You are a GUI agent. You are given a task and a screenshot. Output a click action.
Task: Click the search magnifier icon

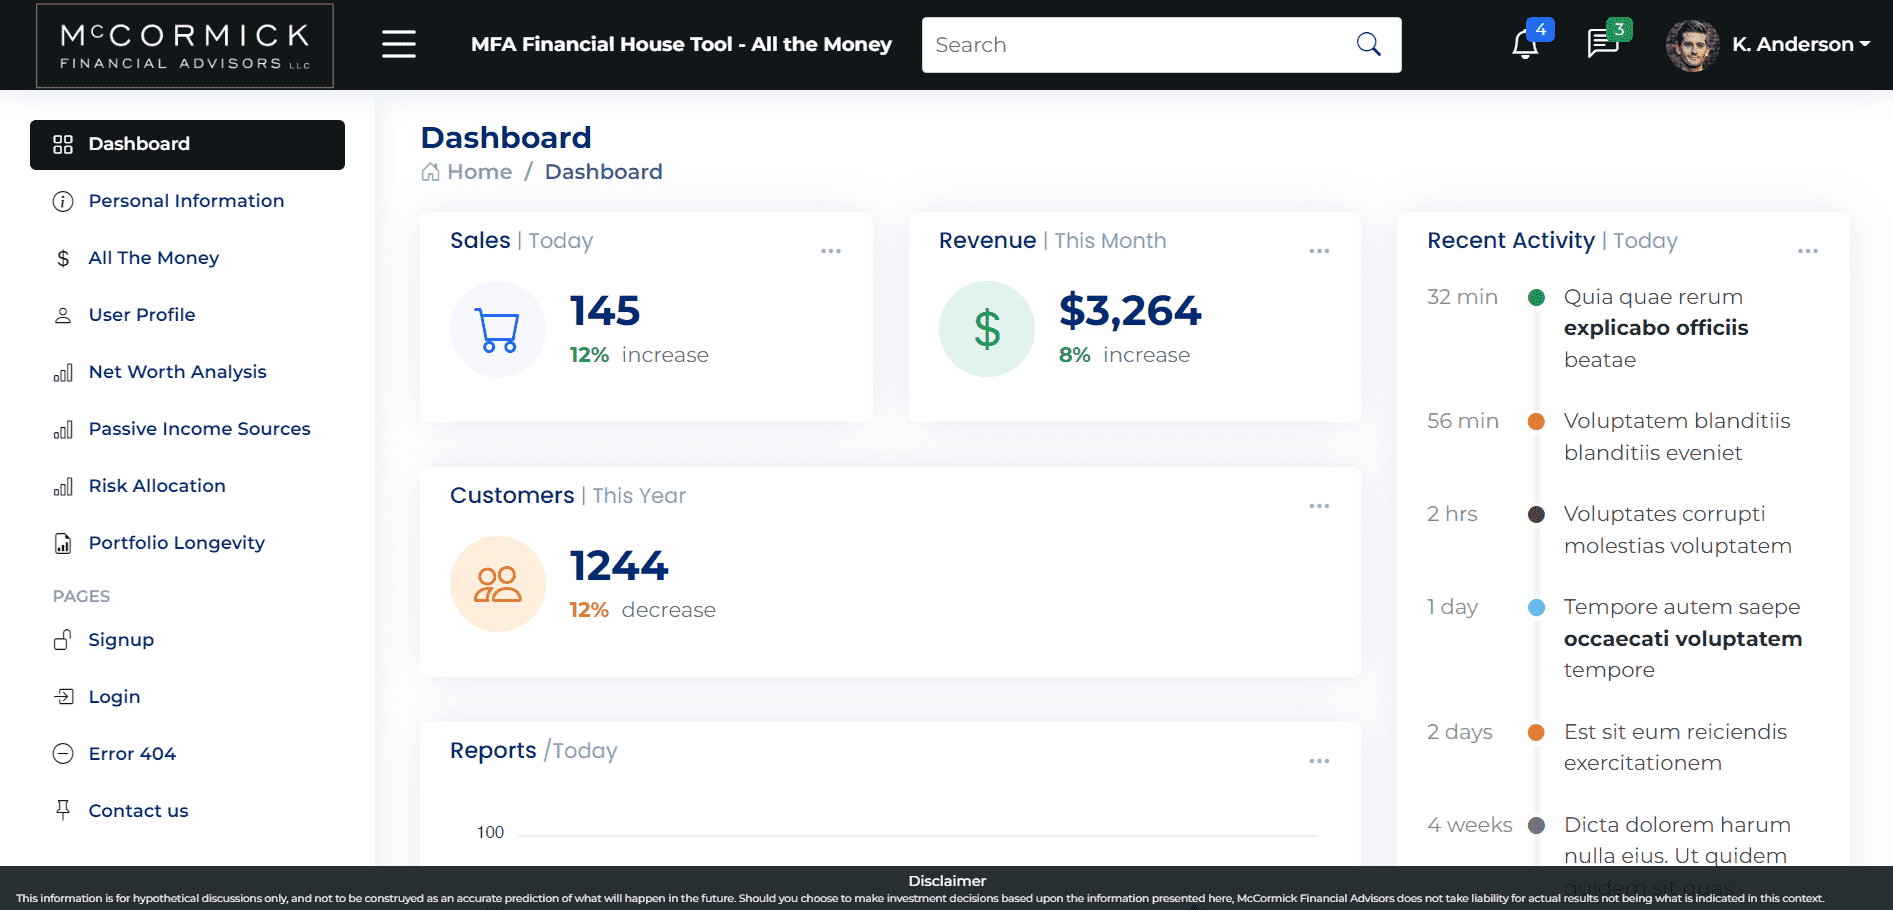click(1369, 44)
